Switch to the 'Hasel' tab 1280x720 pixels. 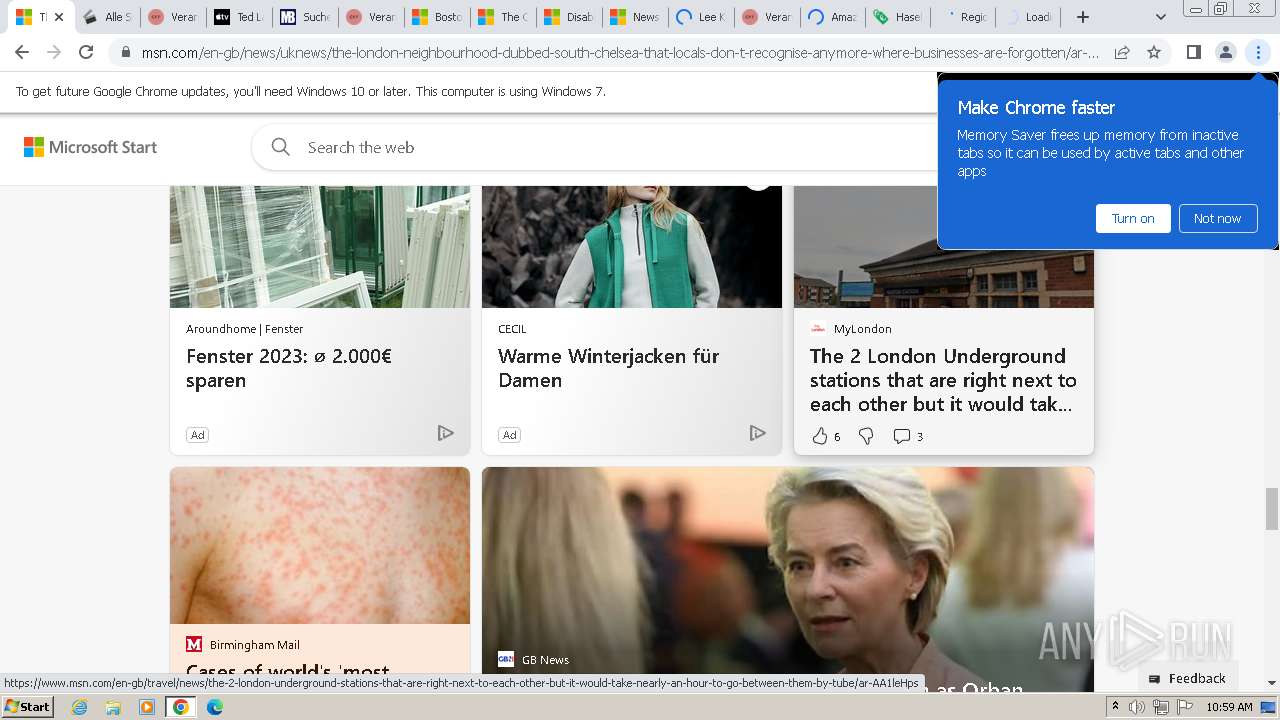point(898,17)
